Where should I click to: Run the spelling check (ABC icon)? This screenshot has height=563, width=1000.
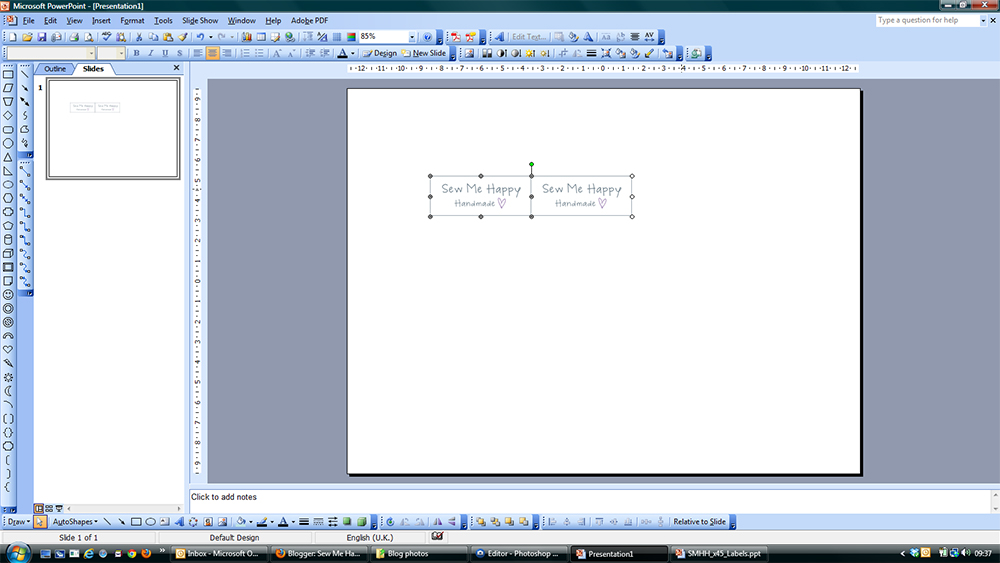click(x=107, y=37)
